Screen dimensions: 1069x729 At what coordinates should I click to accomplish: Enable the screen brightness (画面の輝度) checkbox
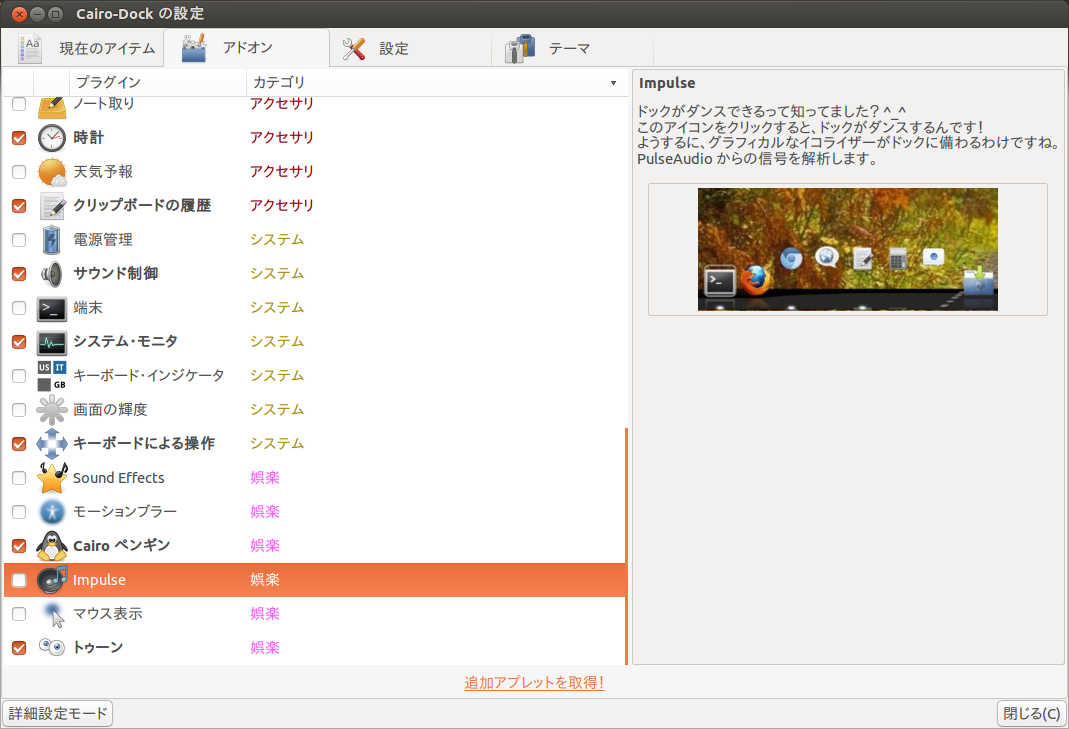pos(19,410)
